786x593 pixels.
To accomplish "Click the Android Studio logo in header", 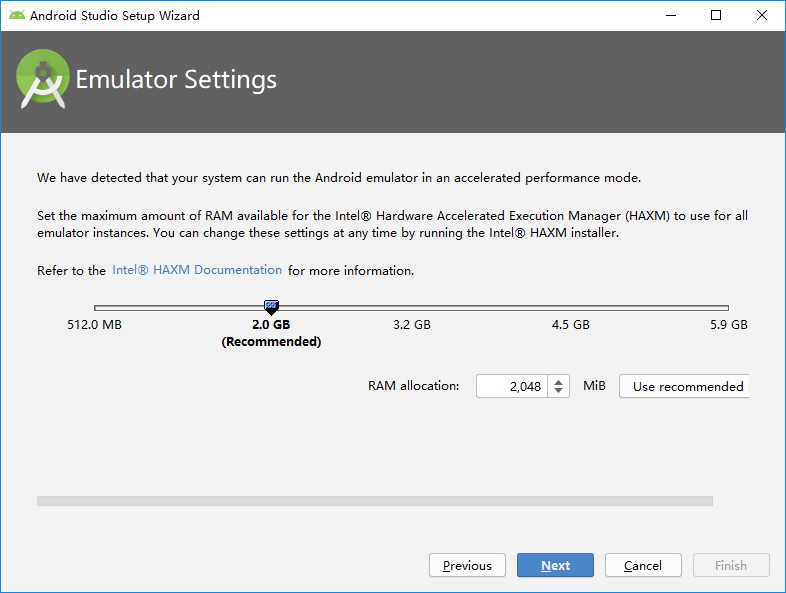I will pyautogui.click(x=43, y=79).
